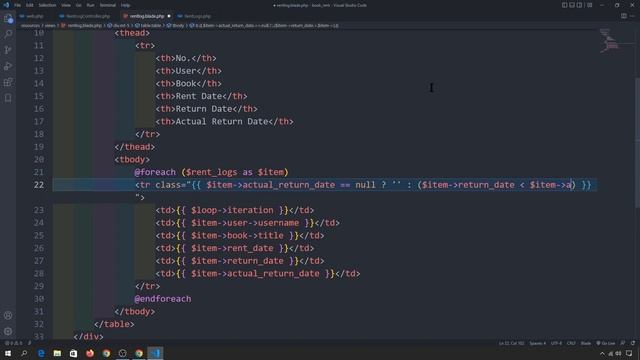Click the resources breadcrumb segment
Screen dimensions: 640x360
[x=30, y=25]
